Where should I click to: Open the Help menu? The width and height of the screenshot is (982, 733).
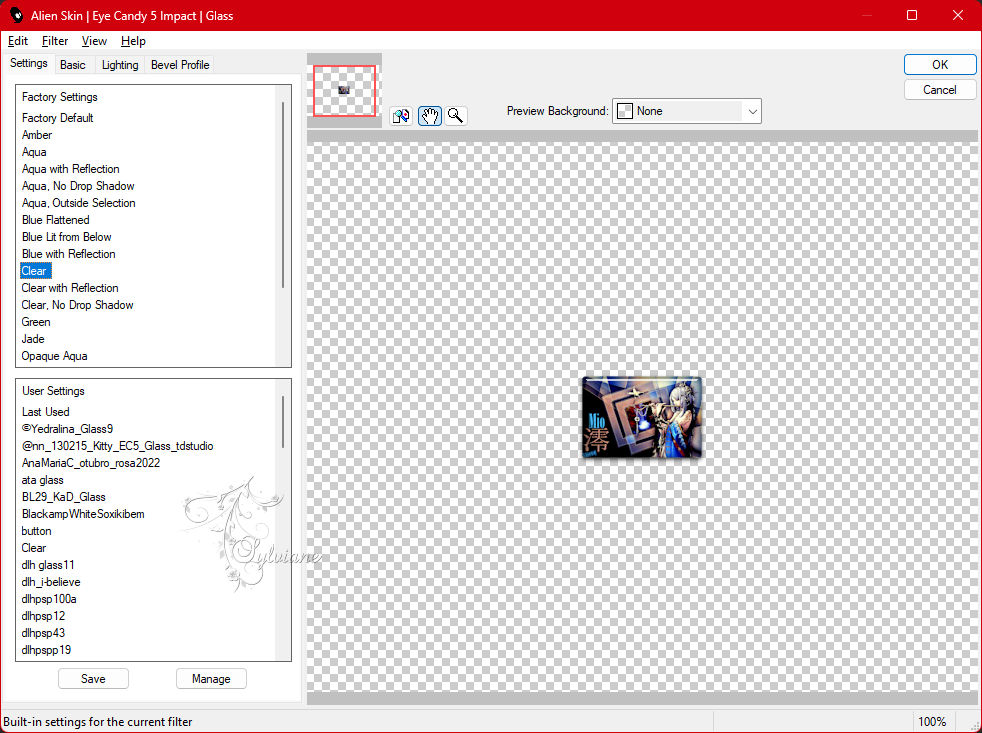pyautogui.click(x=133, y=41)
